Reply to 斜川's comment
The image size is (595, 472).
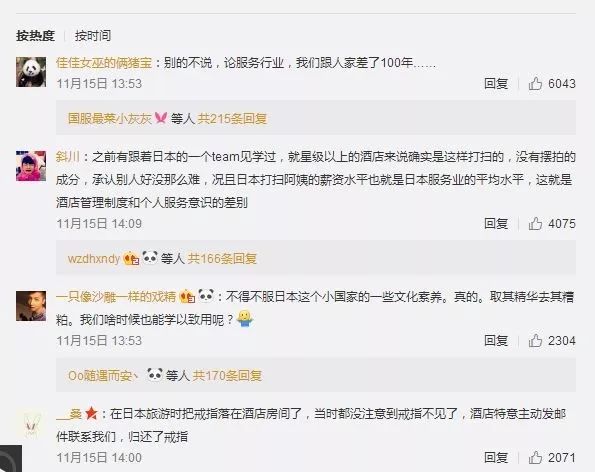pyautogui.click(x=496, y=223)
